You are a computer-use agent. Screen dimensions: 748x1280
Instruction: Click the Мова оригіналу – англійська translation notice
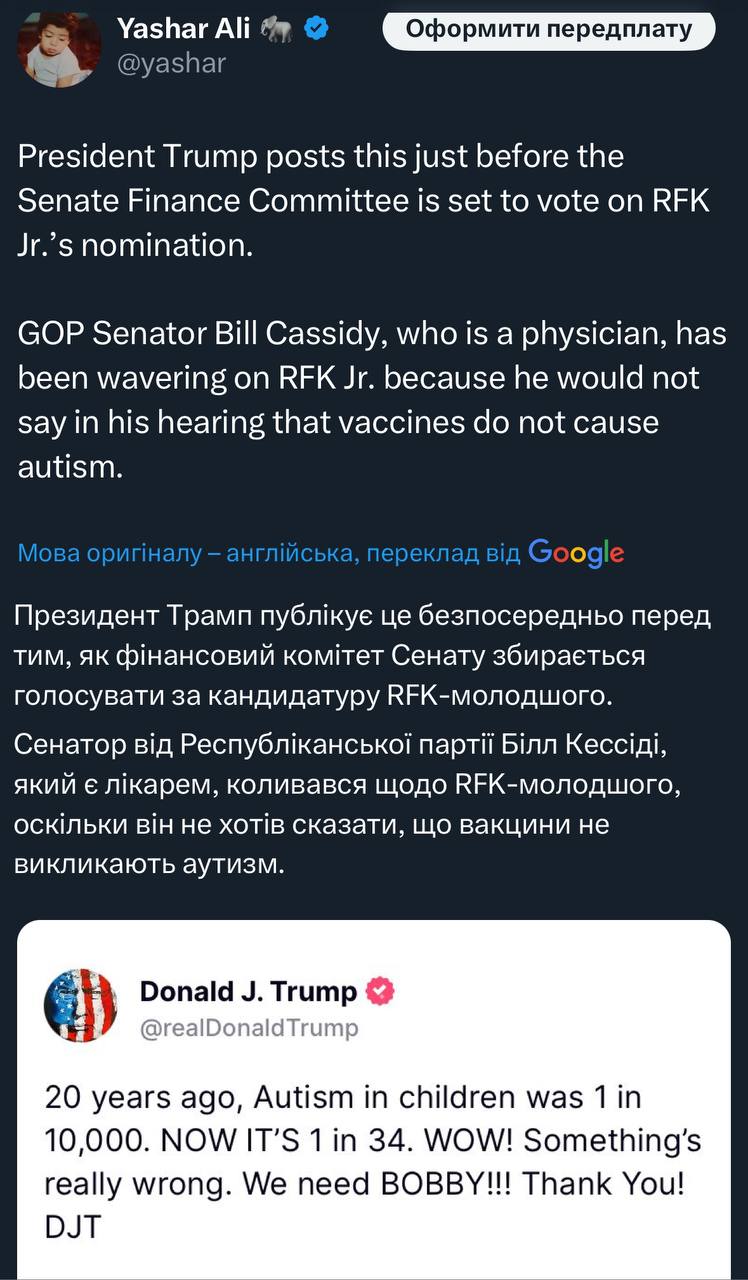click(269, 552)
